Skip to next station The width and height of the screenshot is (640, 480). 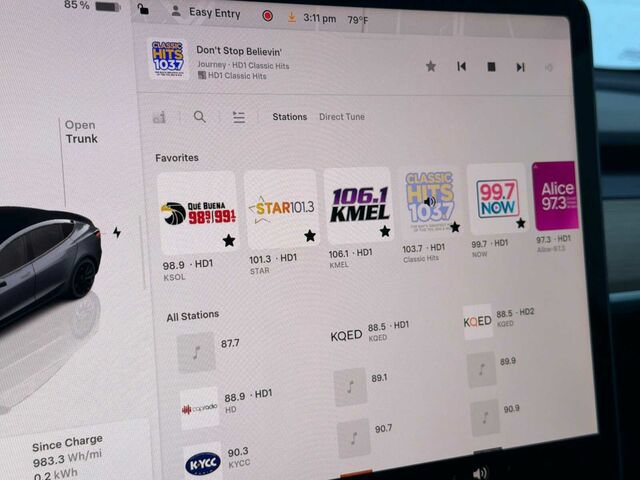[x=520, y=67]
